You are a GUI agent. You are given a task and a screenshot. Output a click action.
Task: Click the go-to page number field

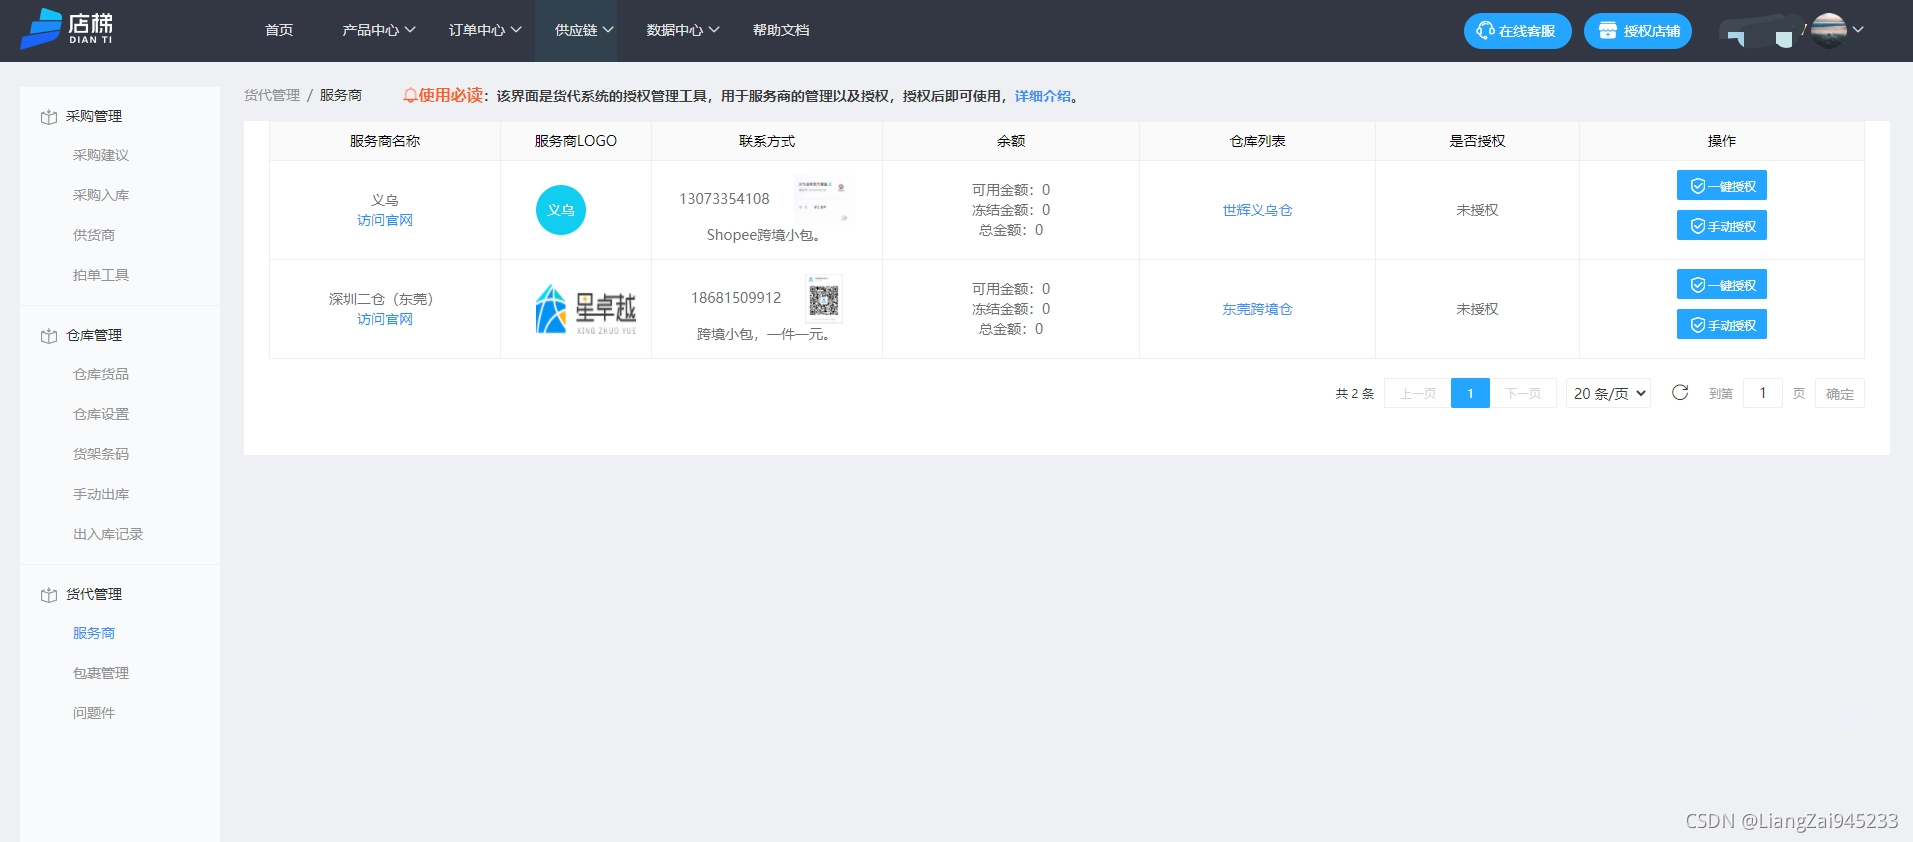[1763, 393]
